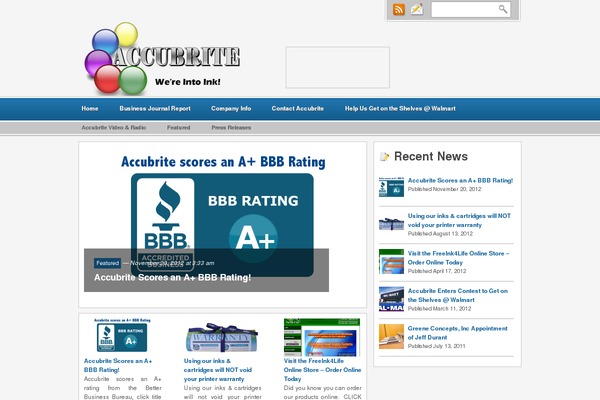Click the empty banner box in header
This screenshot has height=400, width=600.
coord(338,67)
